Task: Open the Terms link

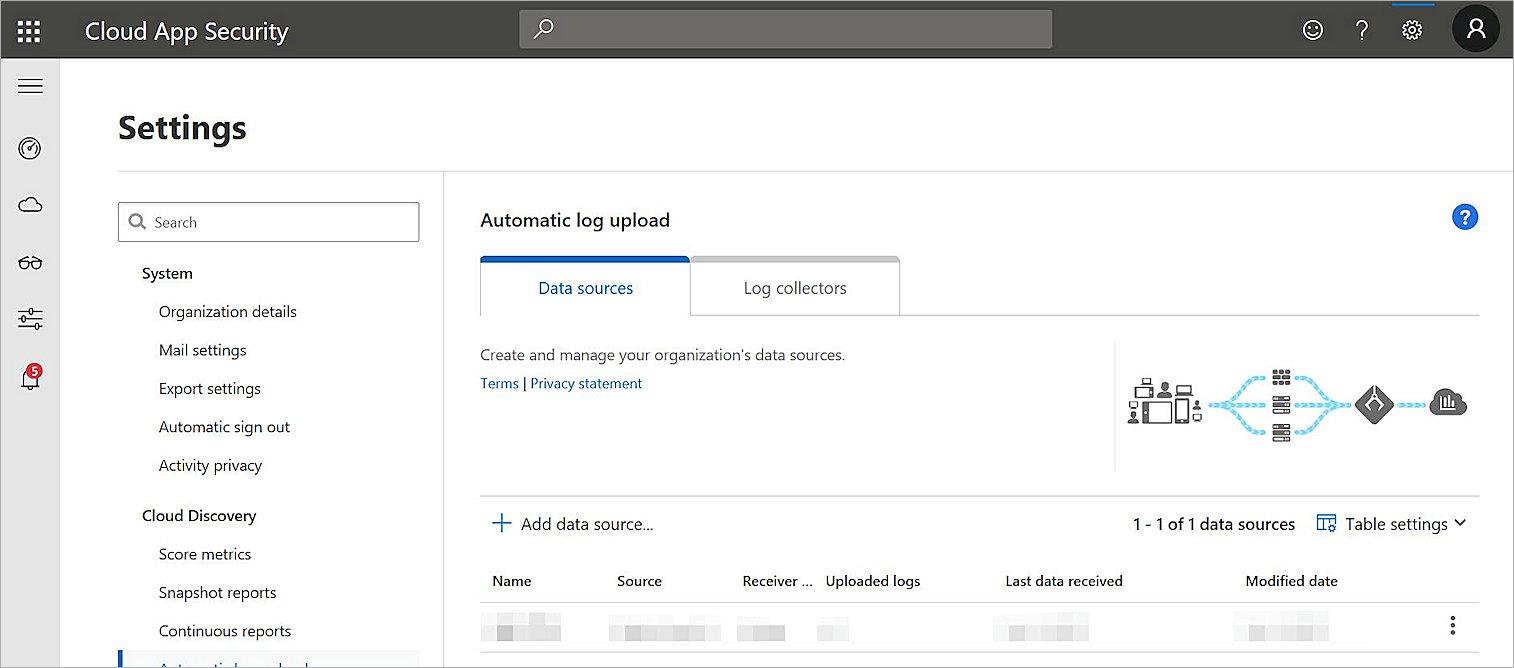Action: tap(499, 383)
